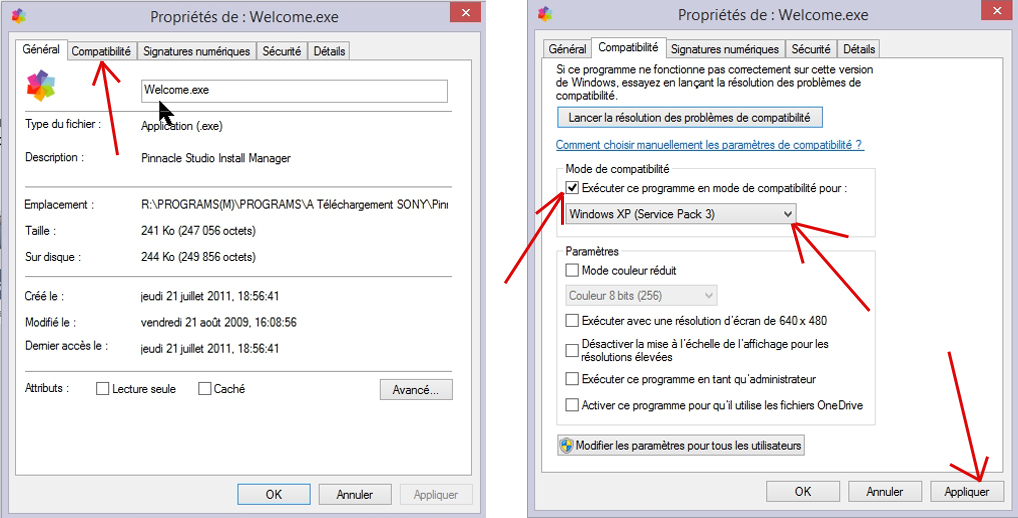This screenshot has width=1018, height=518.
Task: Click the modified date vendredi 21 août 2009
Action: pyautogui.click(x=218, y=322)
